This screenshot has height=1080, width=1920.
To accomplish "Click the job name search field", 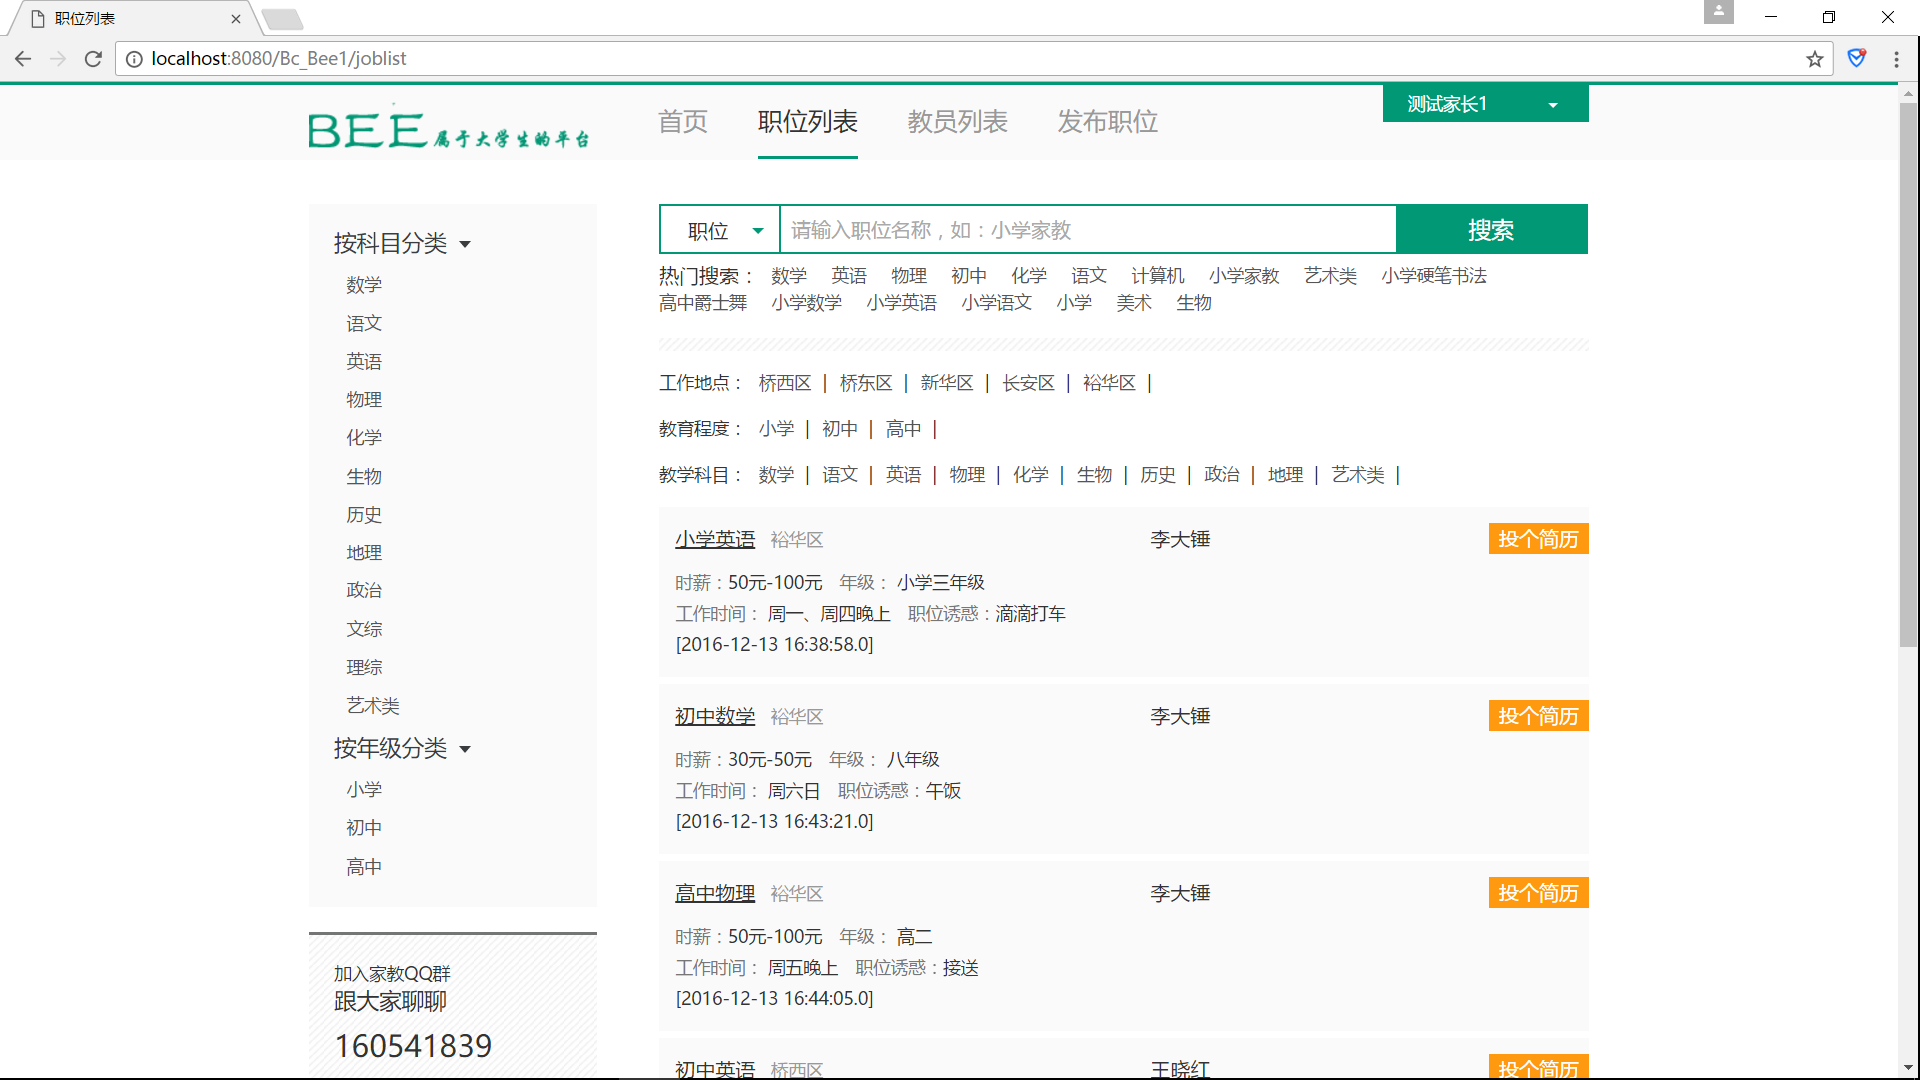I will tap(1087, 231).
